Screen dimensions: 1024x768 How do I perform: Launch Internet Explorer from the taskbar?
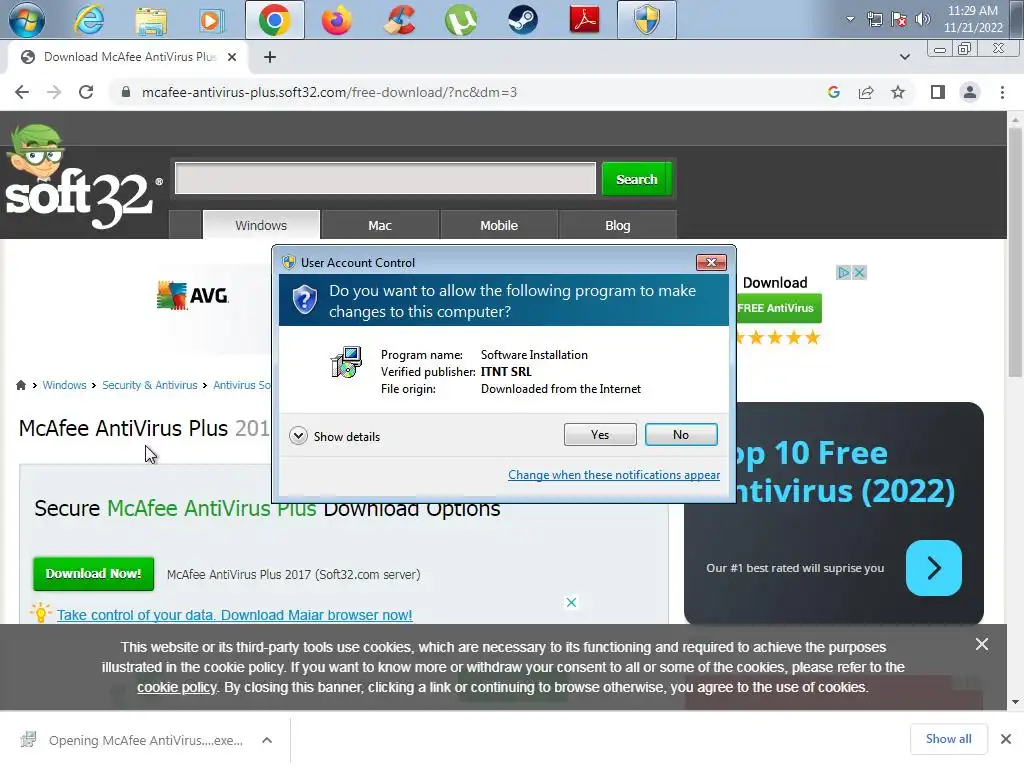pos(88,20)
